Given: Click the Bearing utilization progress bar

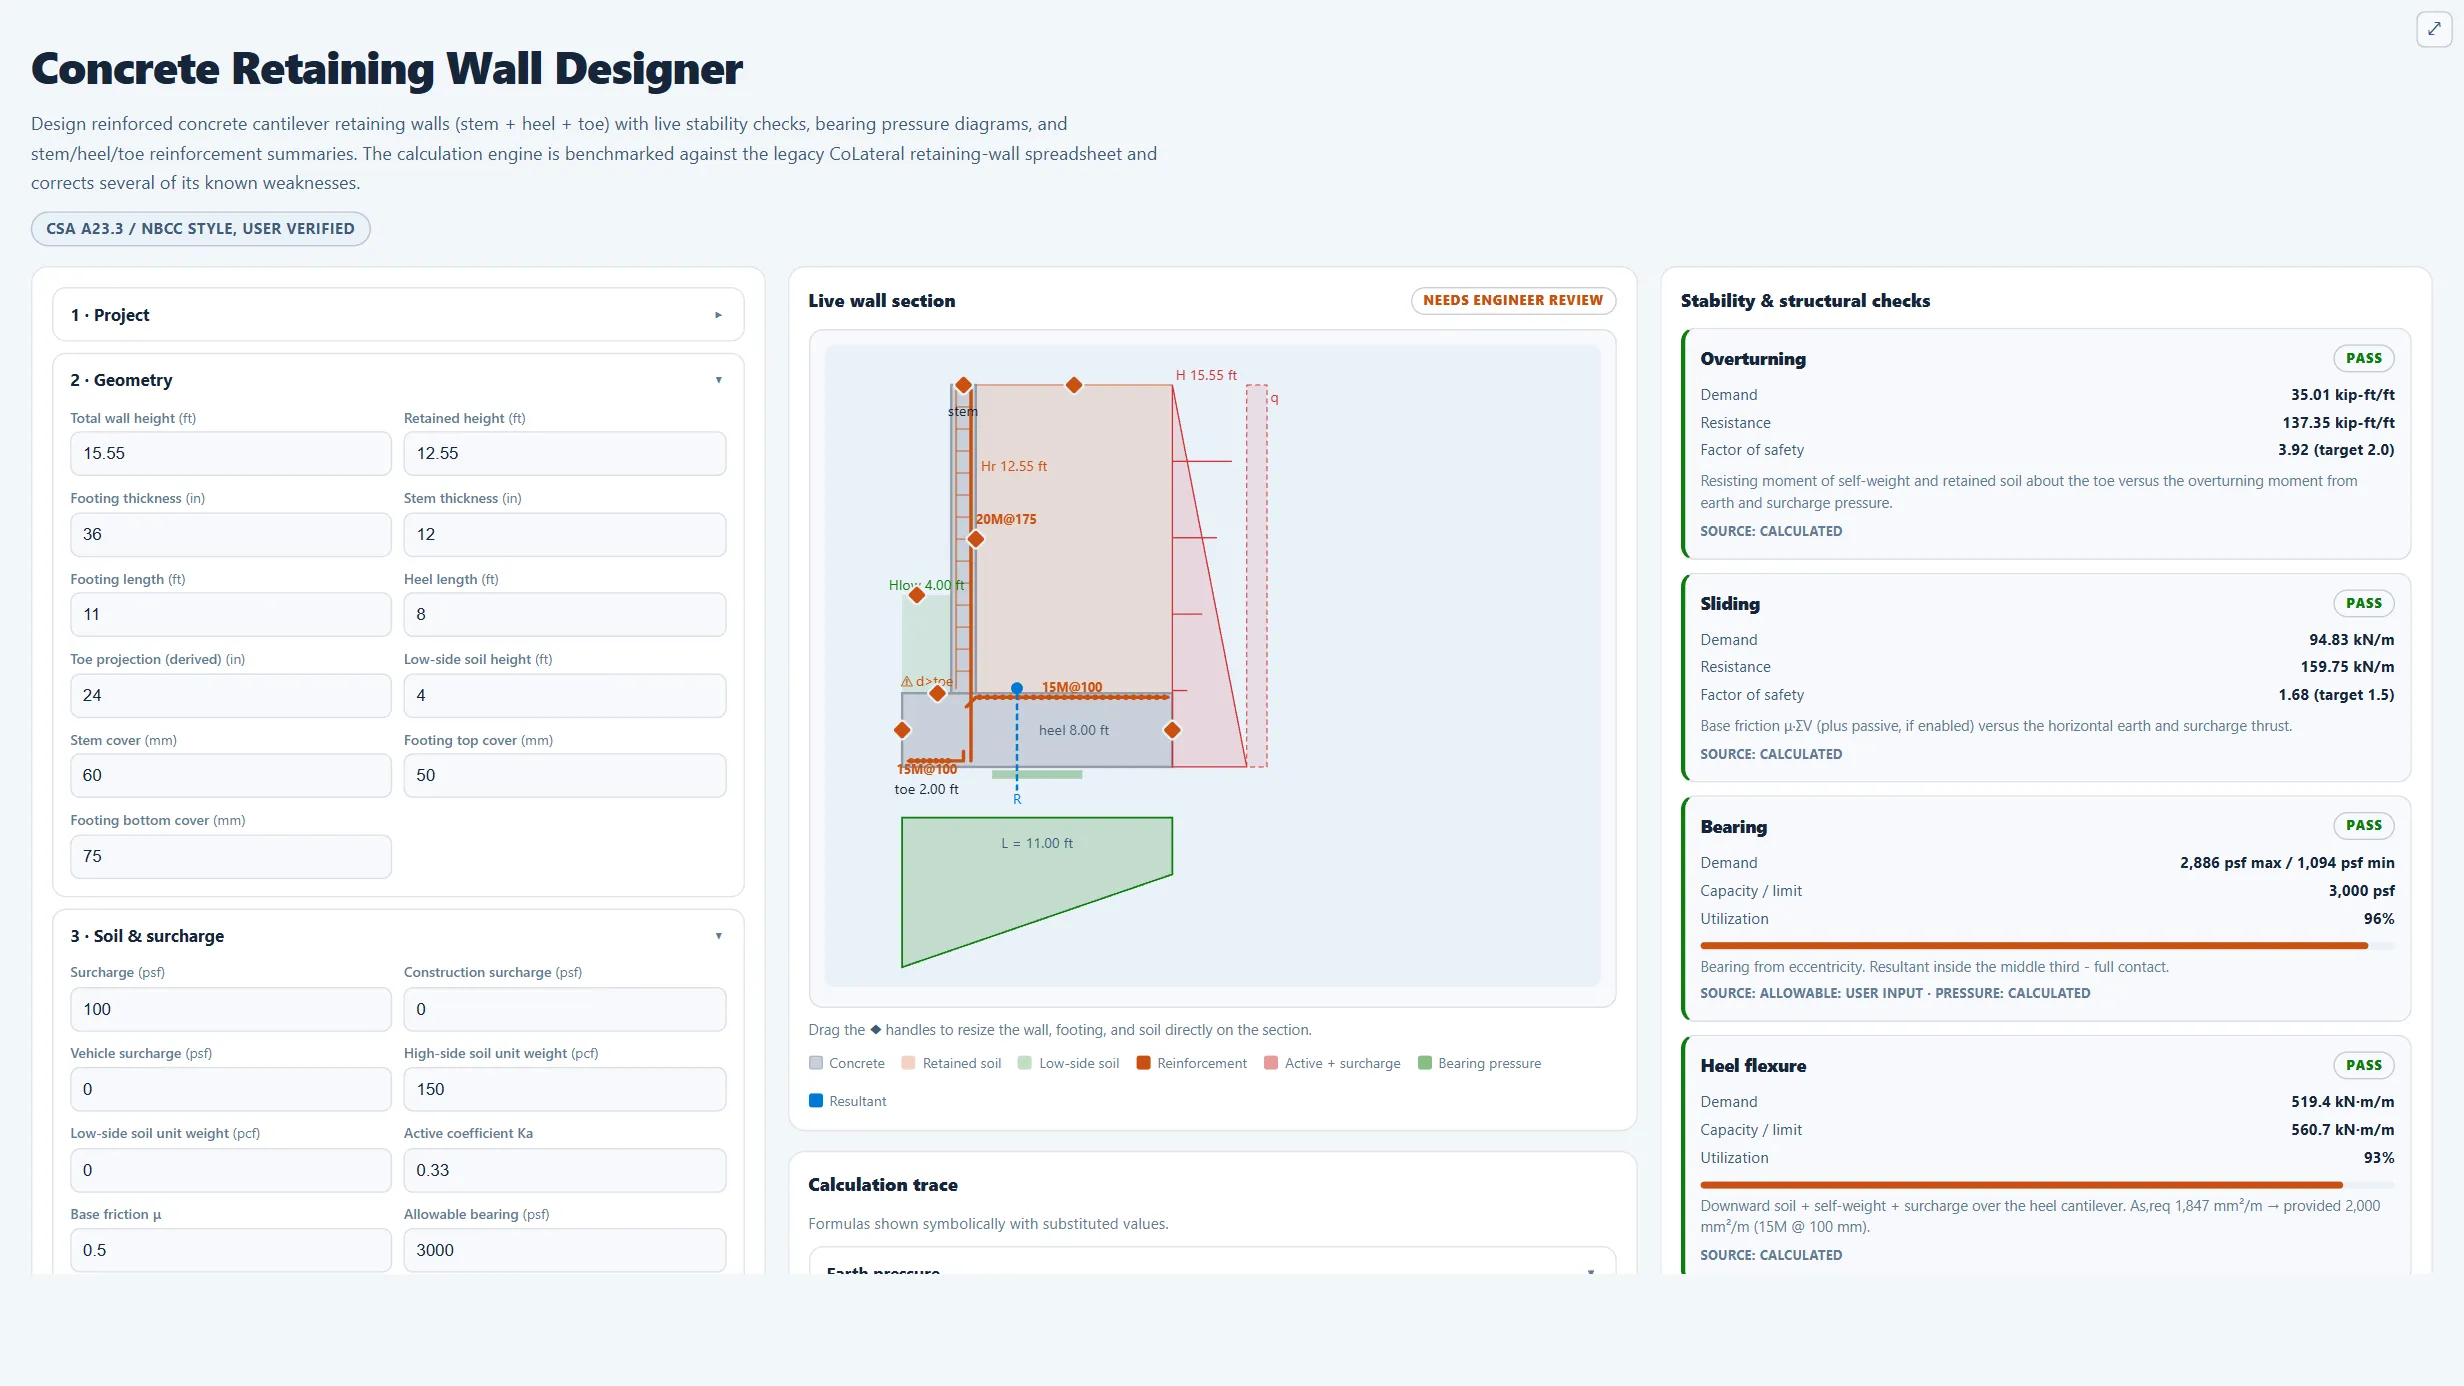Looking at the screenshot, I should tap(2047, 945).
